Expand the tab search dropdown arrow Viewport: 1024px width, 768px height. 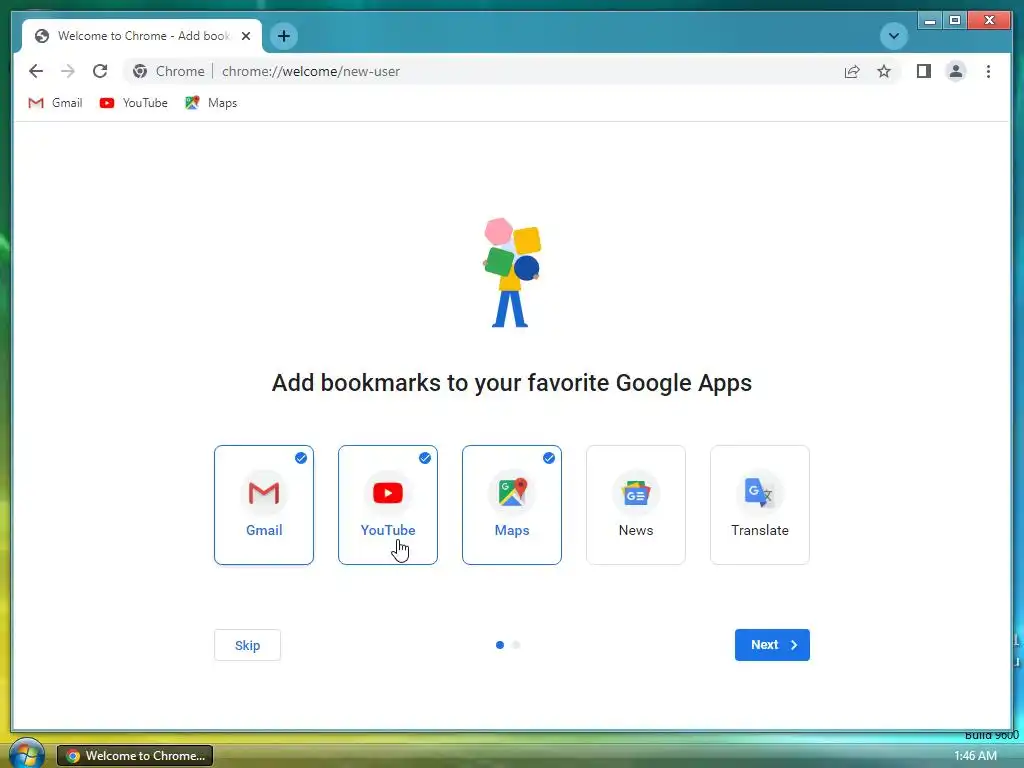tap(893, 36)
